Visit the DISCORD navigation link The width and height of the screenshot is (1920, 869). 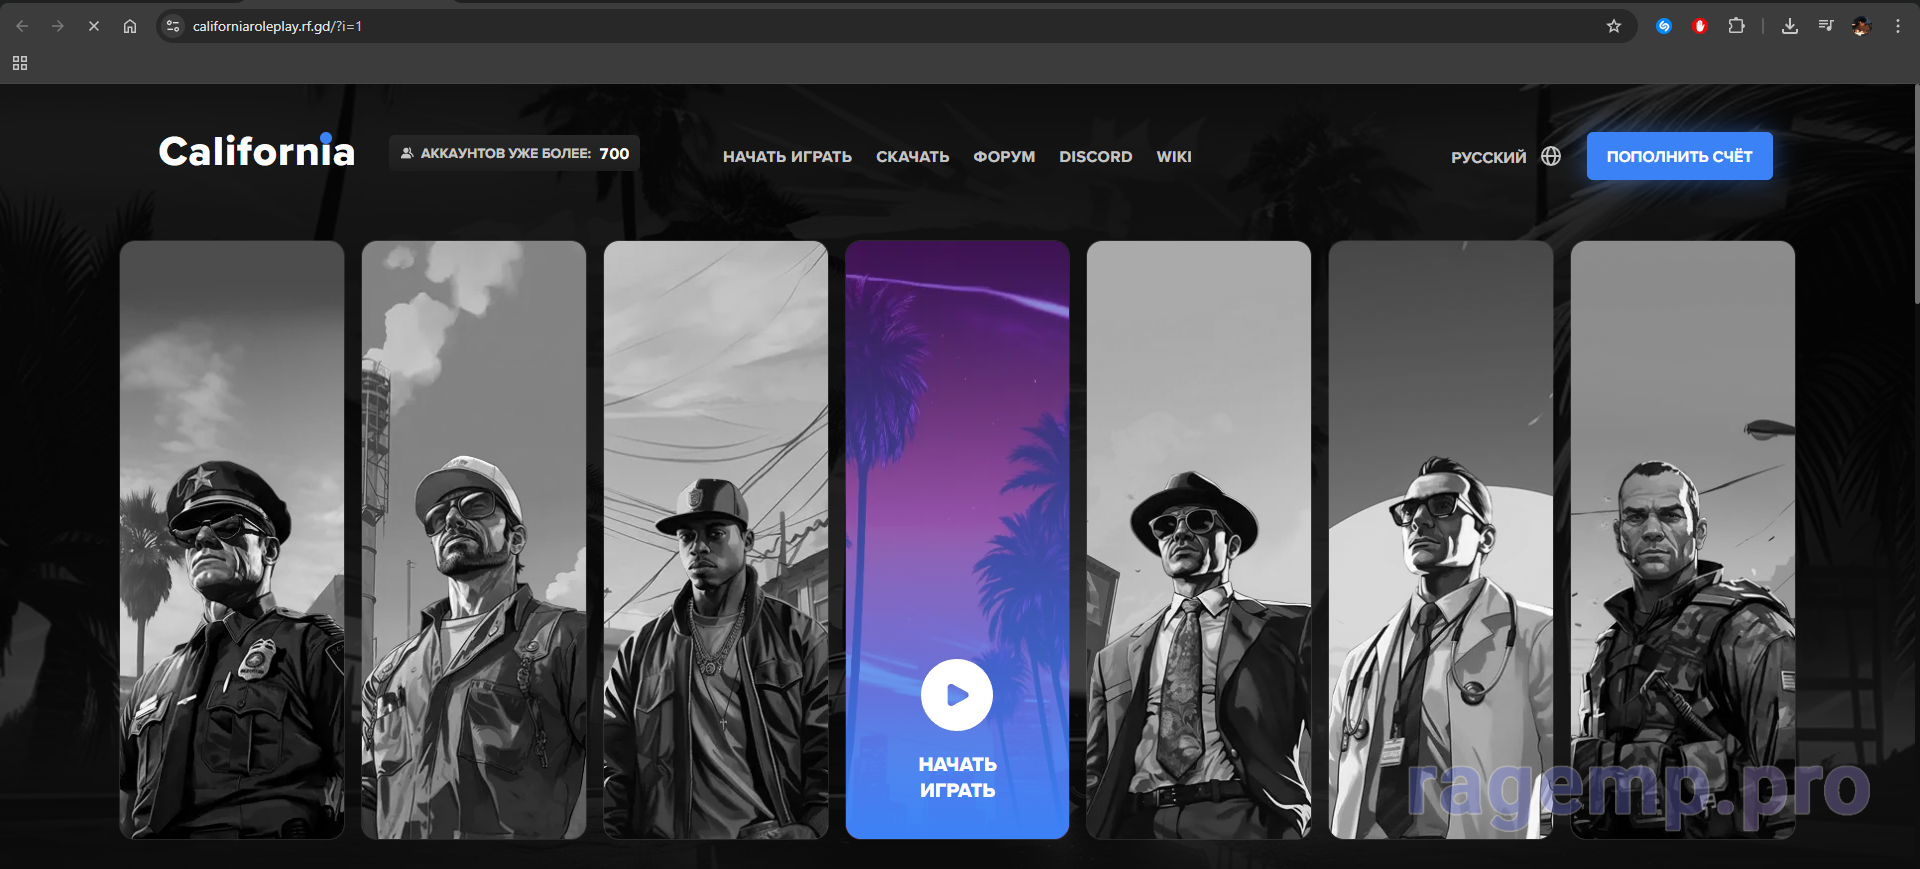pos(1095,157)
